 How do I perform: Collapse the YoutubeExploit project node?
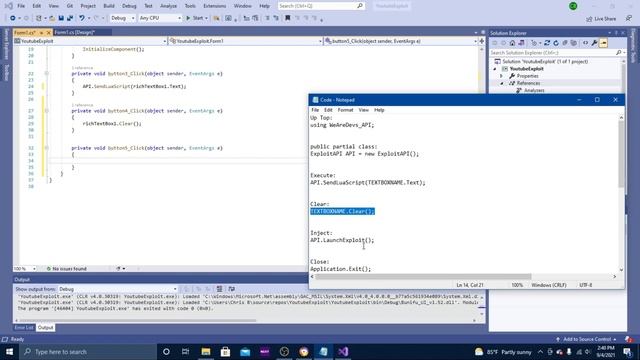[x=495, y=69]
